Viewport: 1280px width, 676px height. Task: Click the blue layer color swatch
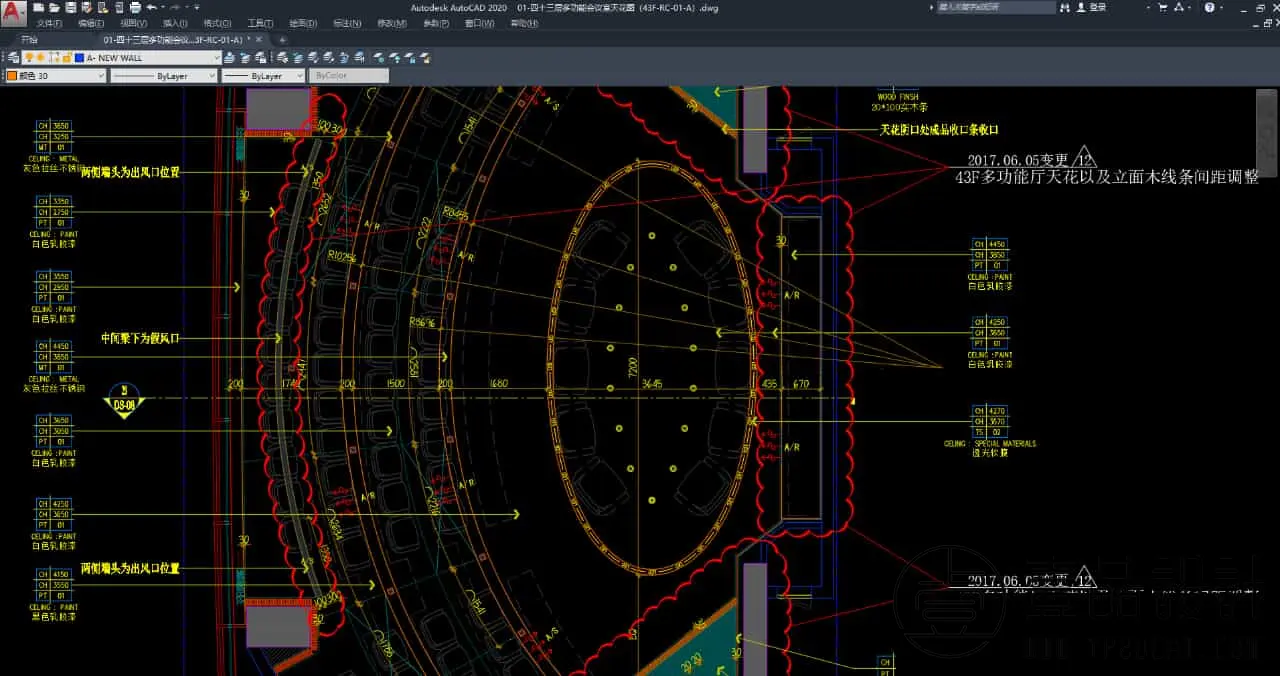click(x=79, y=58)
